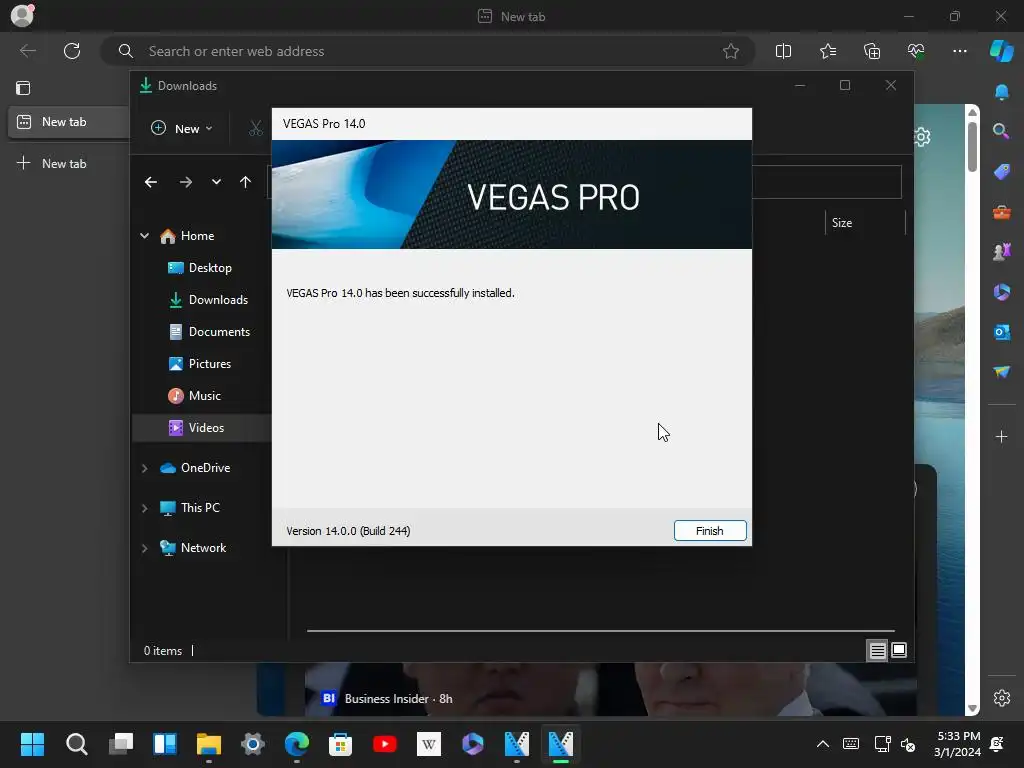
Task: Open sidebar Drop paper-plane icon
Action: click(1001, 372)
